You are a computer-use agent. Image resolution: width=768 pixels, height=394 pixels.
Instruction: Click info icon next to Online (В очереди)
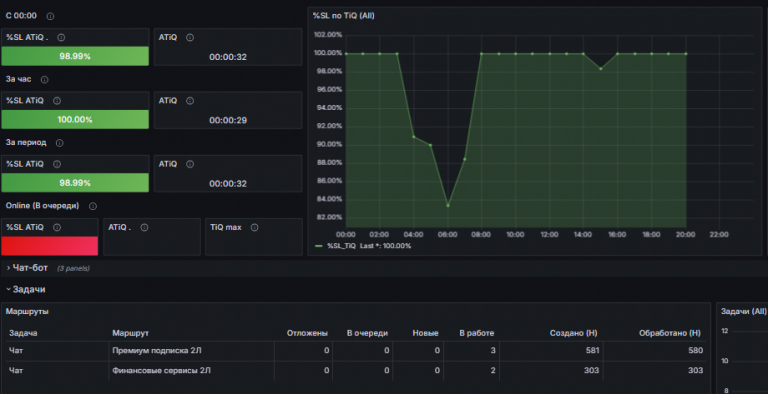(x=93, y=206)
